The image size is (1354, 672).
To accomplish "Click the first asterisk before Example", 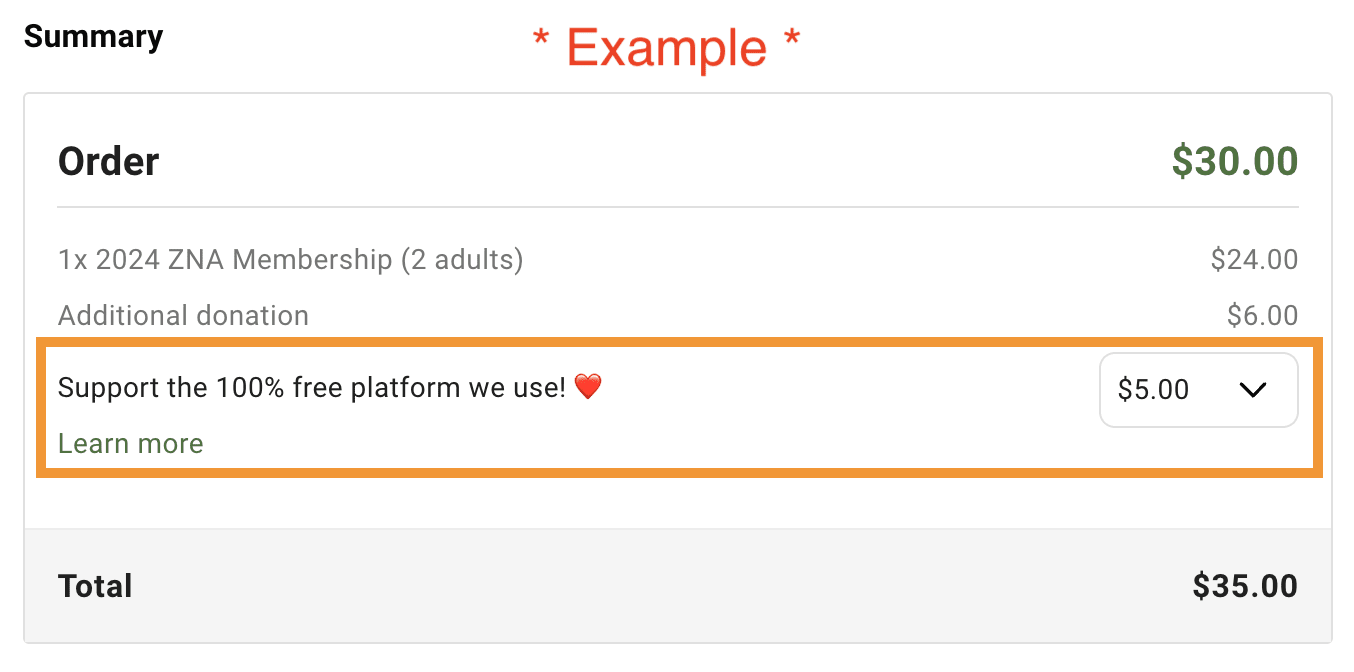I will 541,39.
